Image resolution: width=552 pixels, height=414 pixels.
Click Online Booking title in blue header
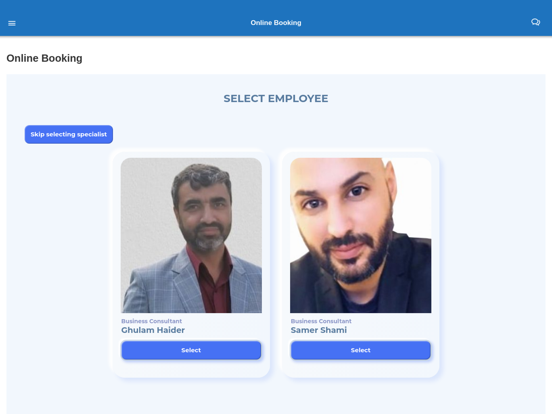tap(276, 23)
